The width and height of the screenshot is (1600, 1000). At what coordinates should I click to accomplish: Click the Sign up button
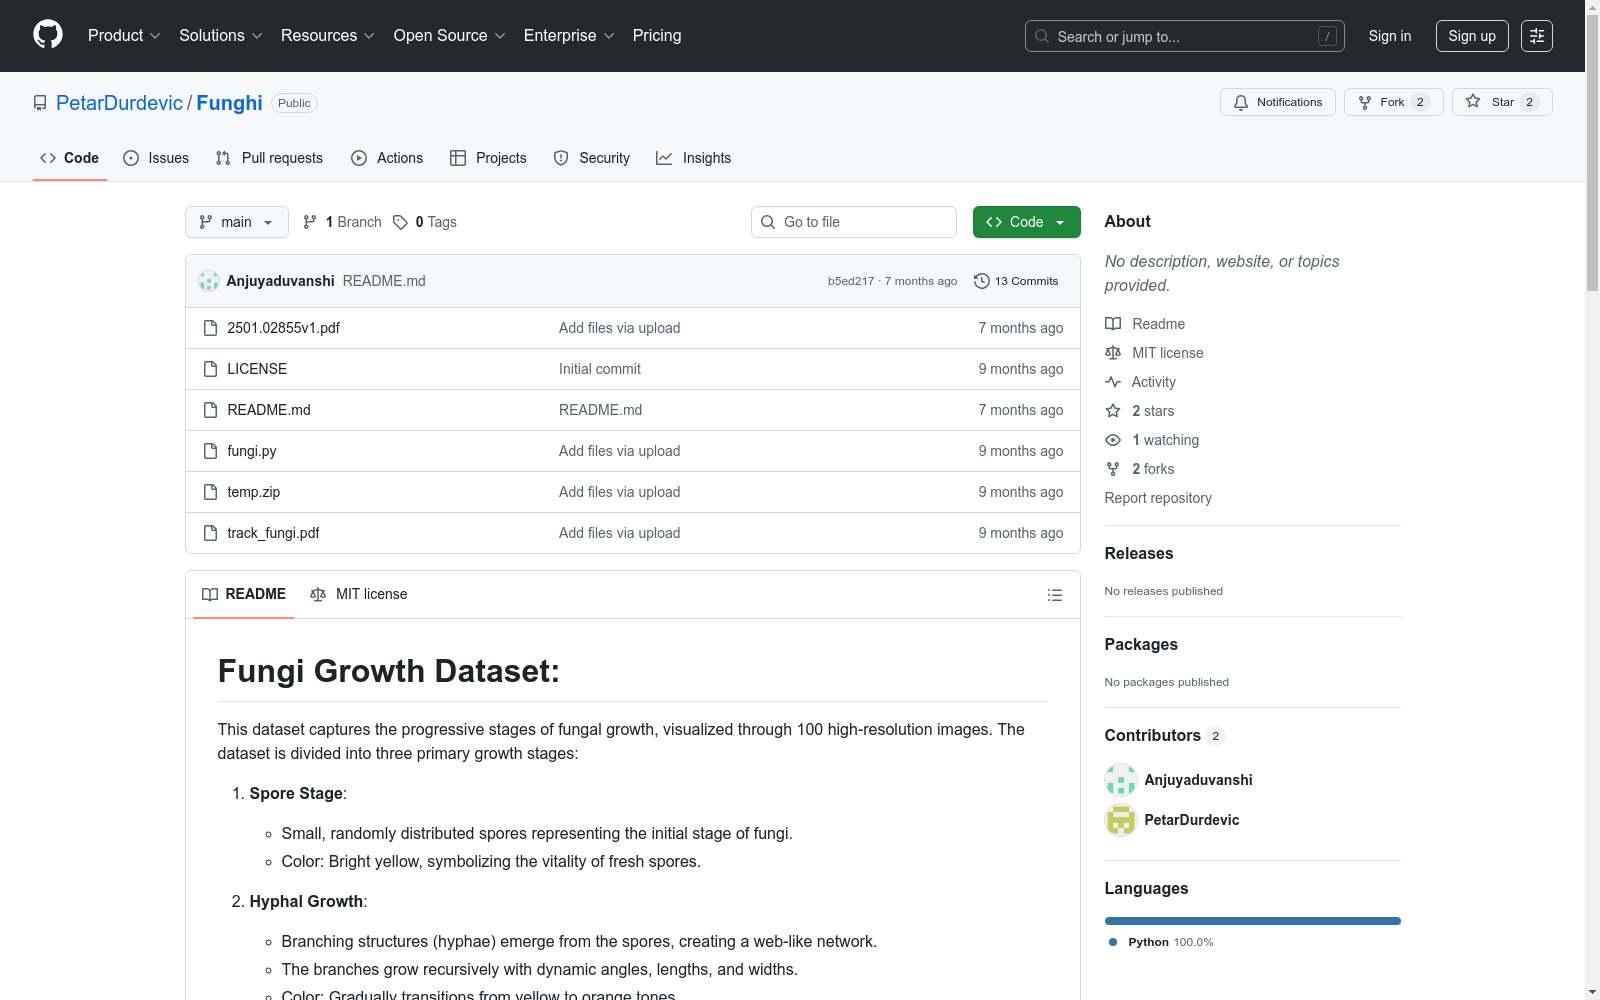[1472, 36]
